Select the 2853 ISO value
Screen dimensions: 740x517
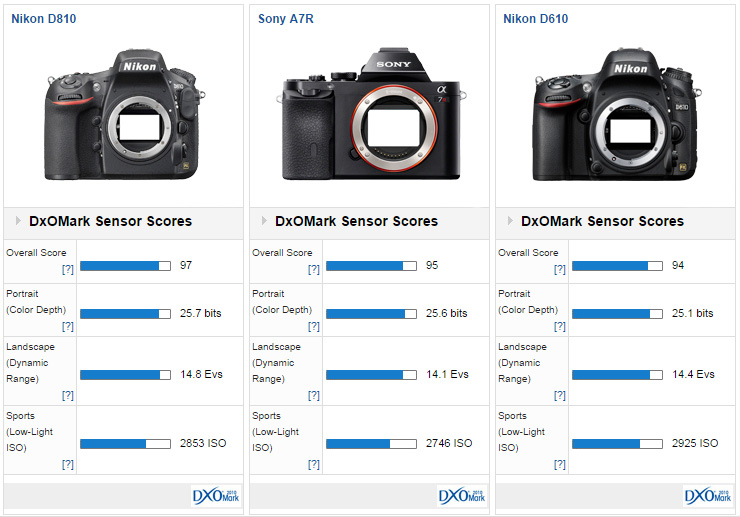[x=203, y=443]
